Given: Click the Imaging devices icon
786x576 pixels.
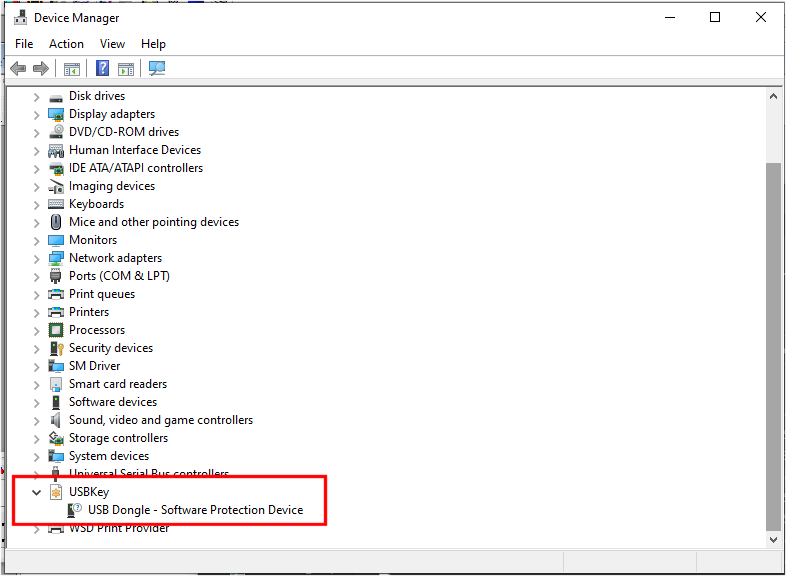Looking at the screenshot, I should 56,186.
